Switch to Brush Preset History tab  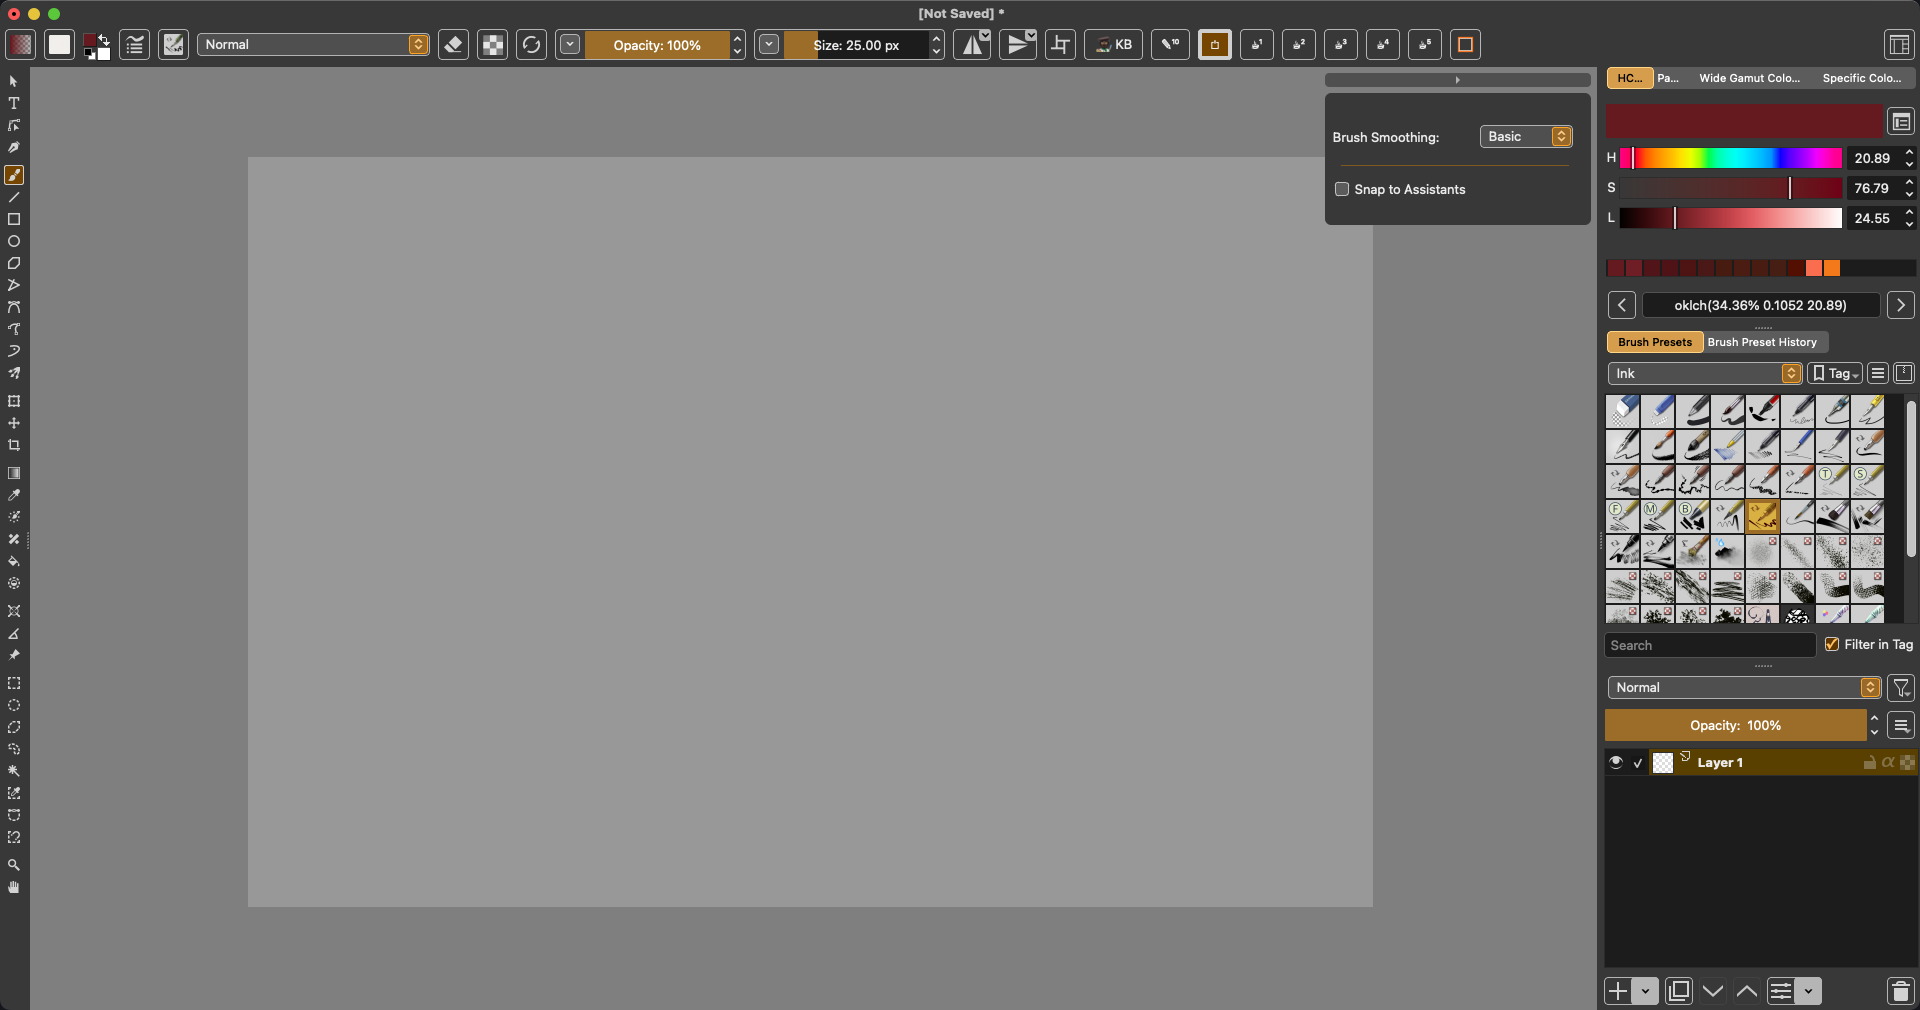(1762, 342)
